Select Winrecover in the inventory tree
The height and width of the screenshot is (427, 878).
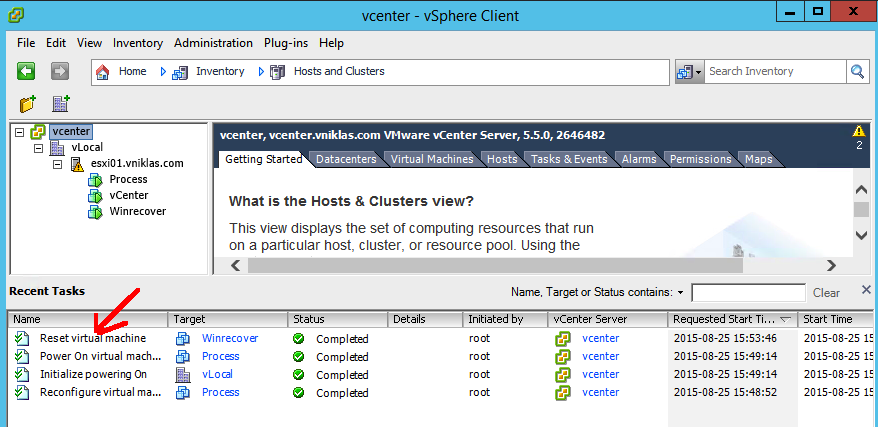click(x=138, y=212)
